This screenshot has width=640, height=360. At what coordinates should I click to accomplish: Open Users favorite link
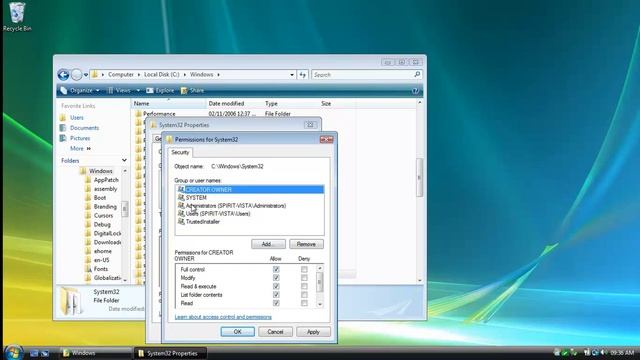(76, 118)
